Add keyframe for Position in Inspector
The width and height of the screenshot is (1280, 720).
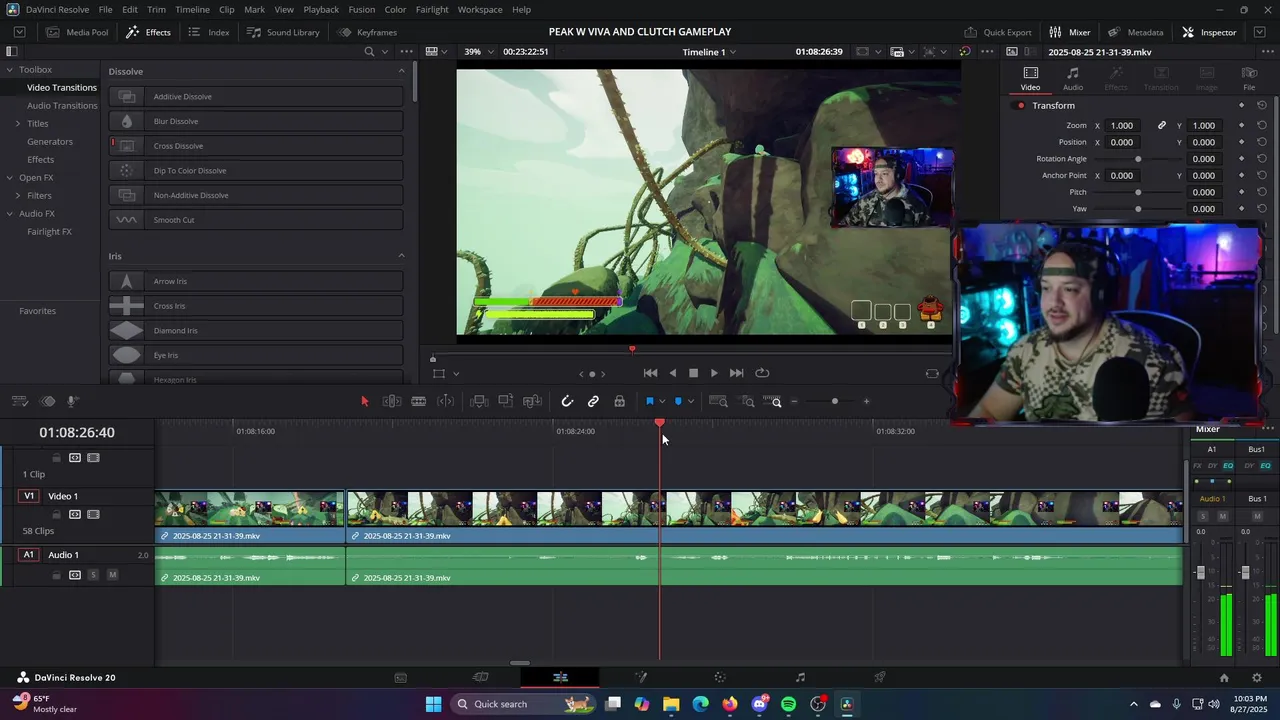coord(1241,142)
